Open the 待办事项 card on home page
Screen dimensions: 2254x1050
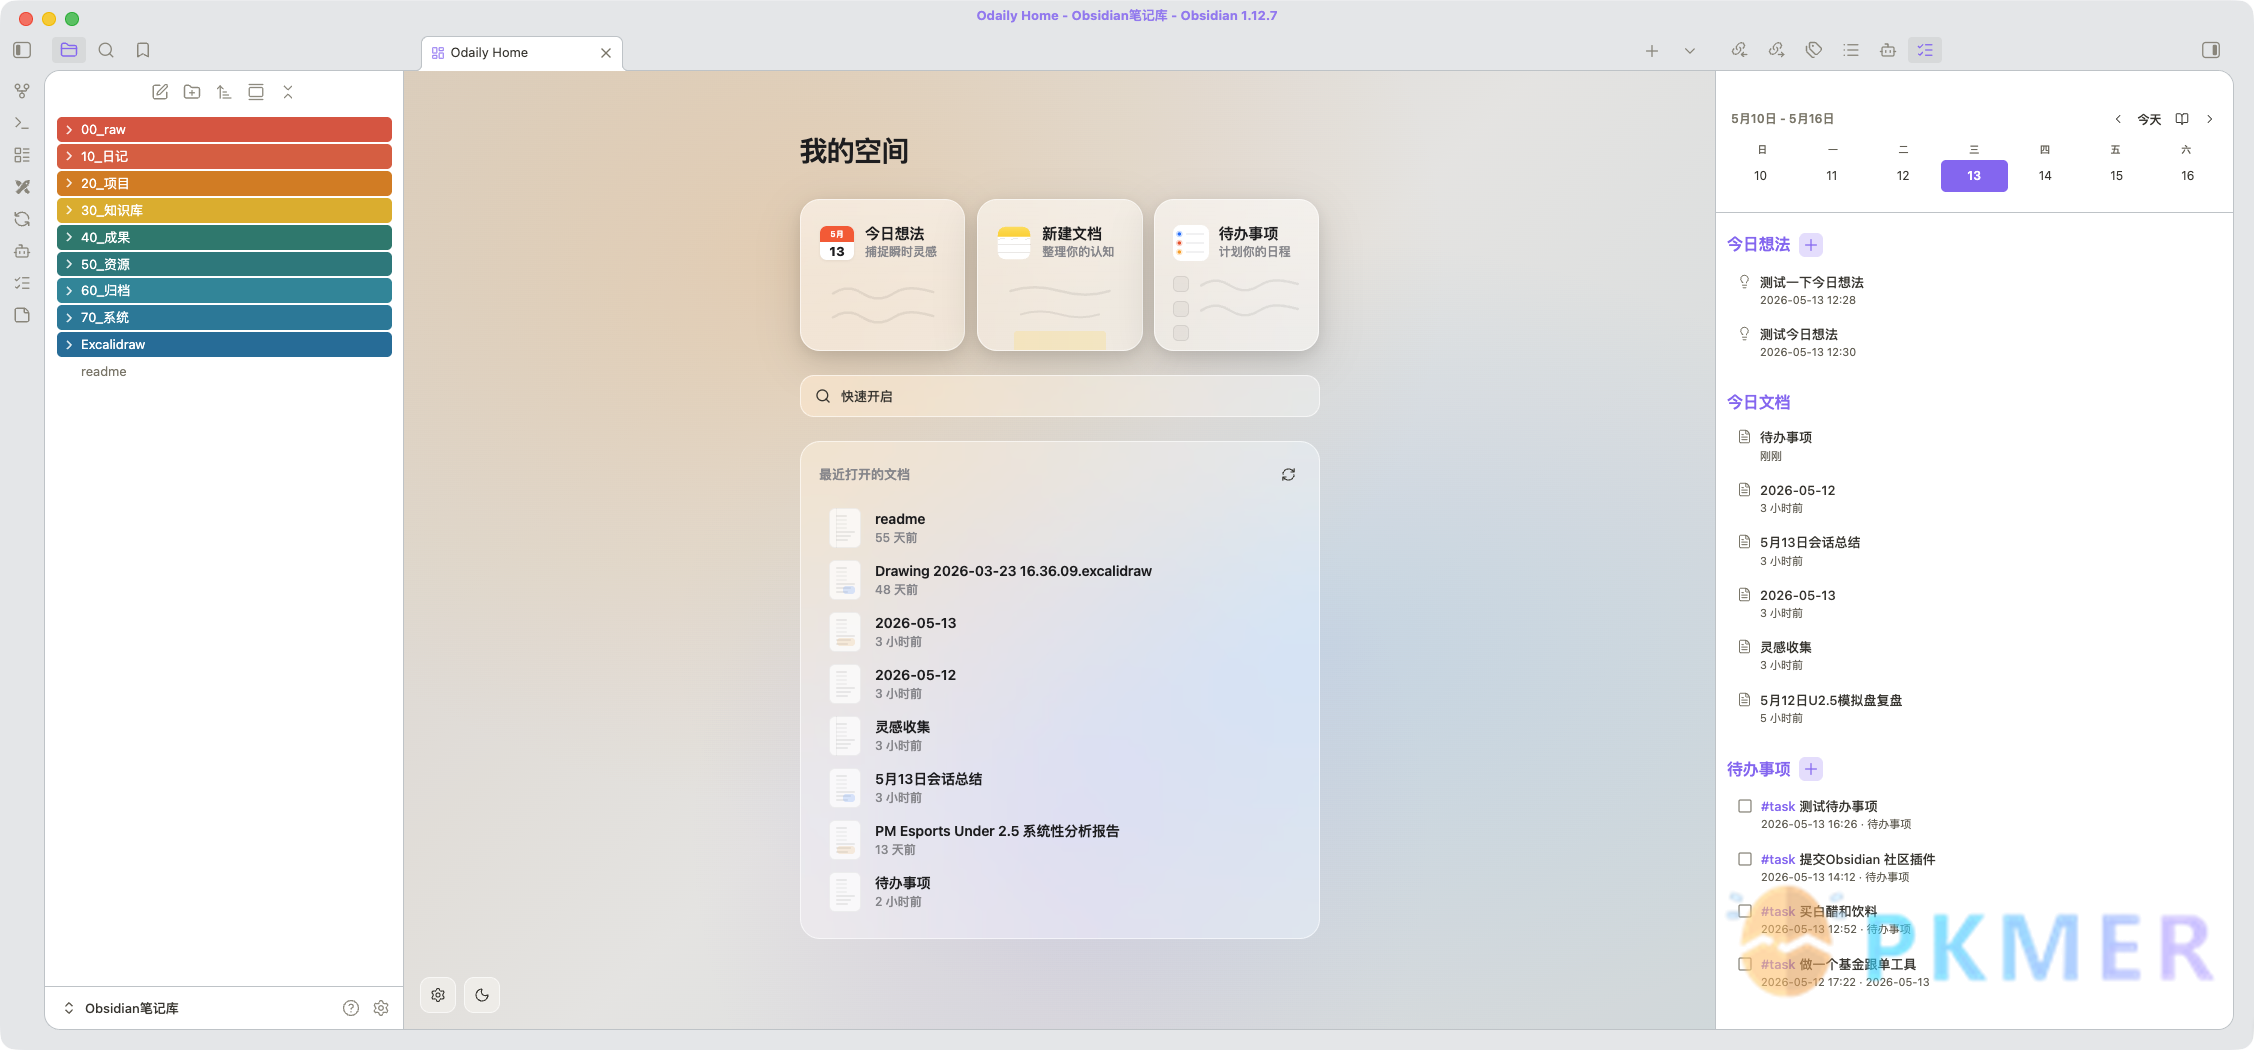[x=1237, y=275]
